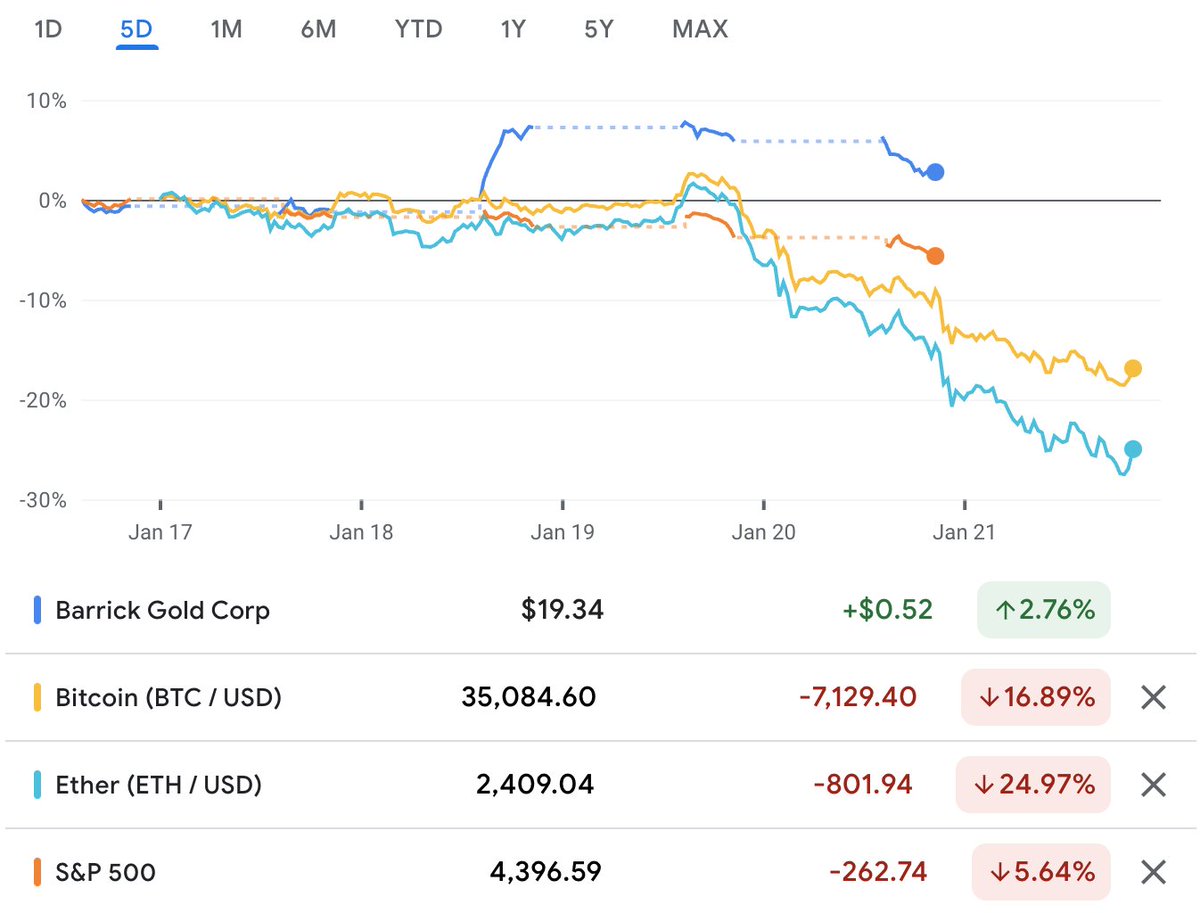Select the 1D time range tab
The width and height of the screenshot is (1200, 913).
point(48,29)
